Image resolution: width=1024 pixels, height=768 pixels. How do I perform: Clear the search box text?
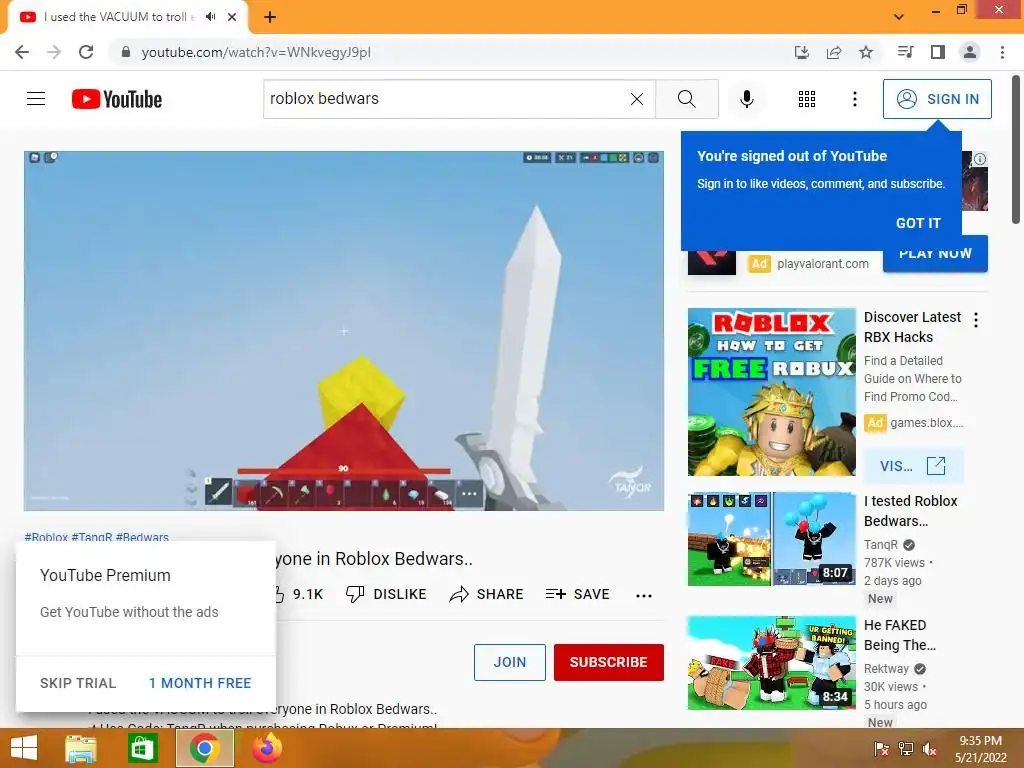637,99
